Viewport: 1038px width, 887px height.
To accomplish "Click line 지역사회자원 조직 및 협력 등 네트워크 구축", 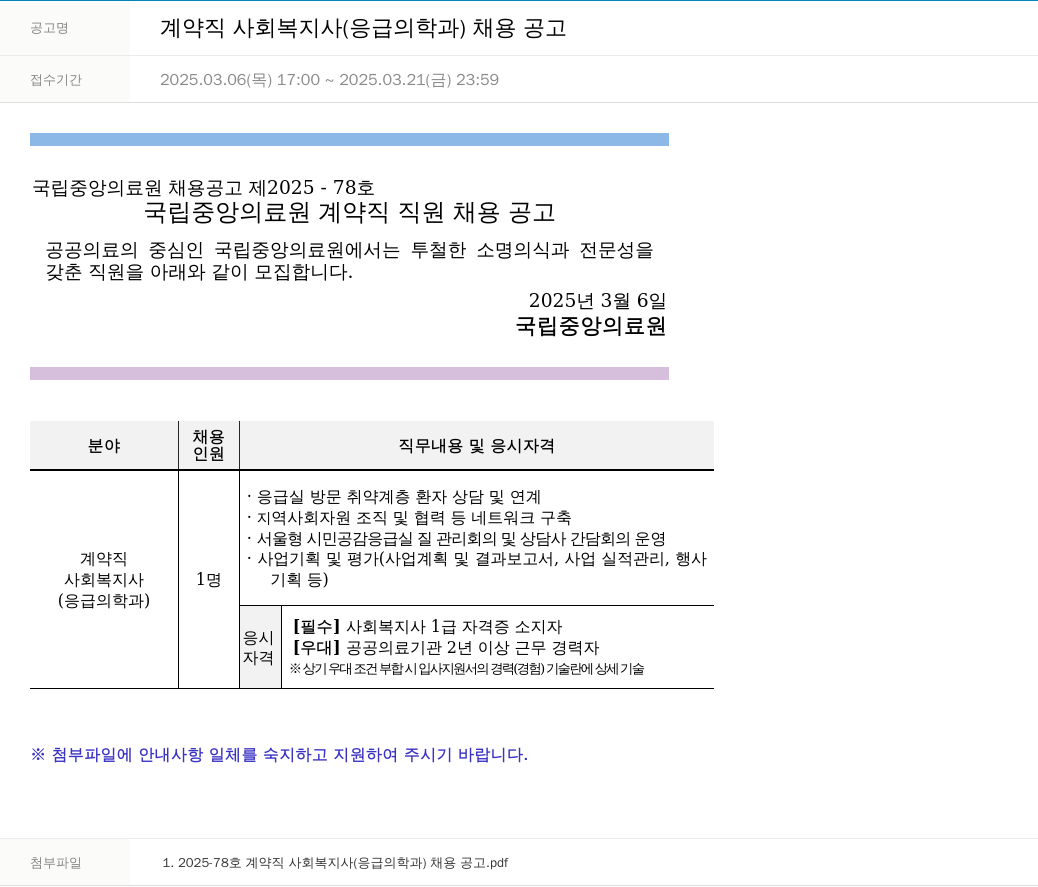I will click(408, 518).
